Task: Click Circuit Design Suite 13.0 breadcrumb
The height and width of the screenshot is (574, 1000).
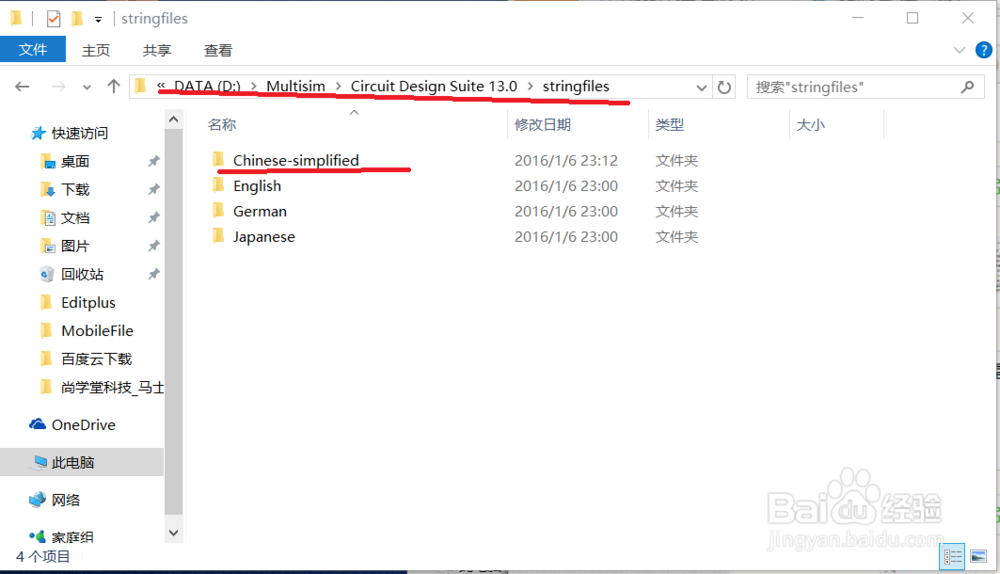Action: 434,86
